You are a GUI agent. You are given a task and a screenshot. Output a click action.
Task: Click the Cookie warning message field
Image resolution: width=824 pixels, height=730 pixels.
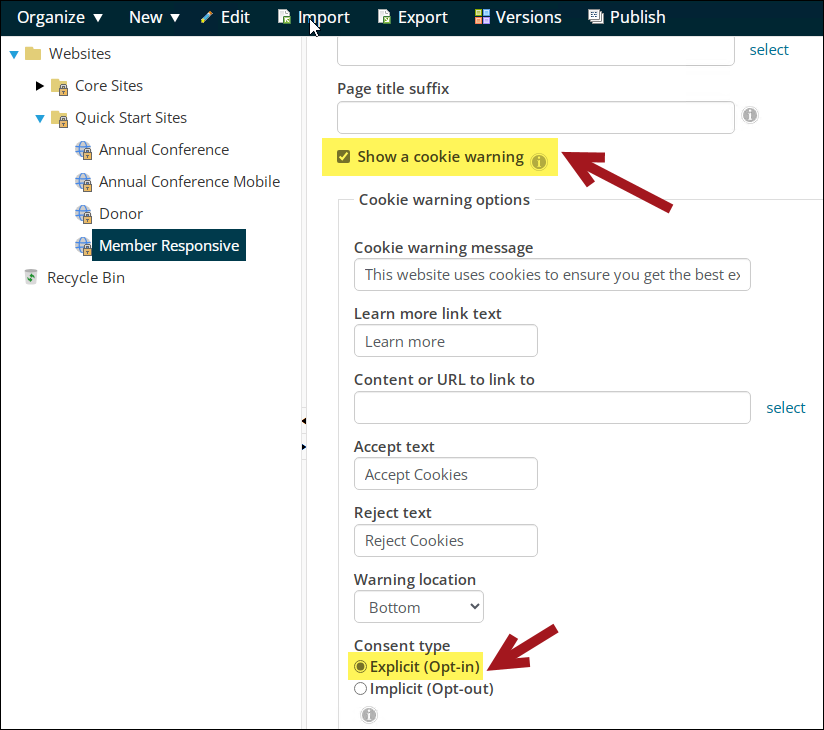[552, 274]
